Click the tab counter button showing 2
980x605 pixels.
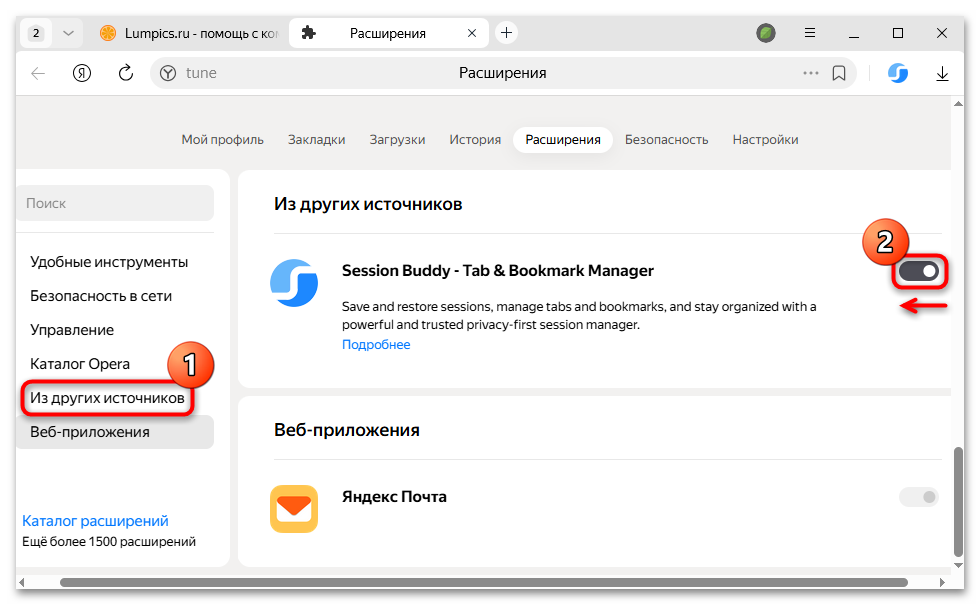pos(36,33)
